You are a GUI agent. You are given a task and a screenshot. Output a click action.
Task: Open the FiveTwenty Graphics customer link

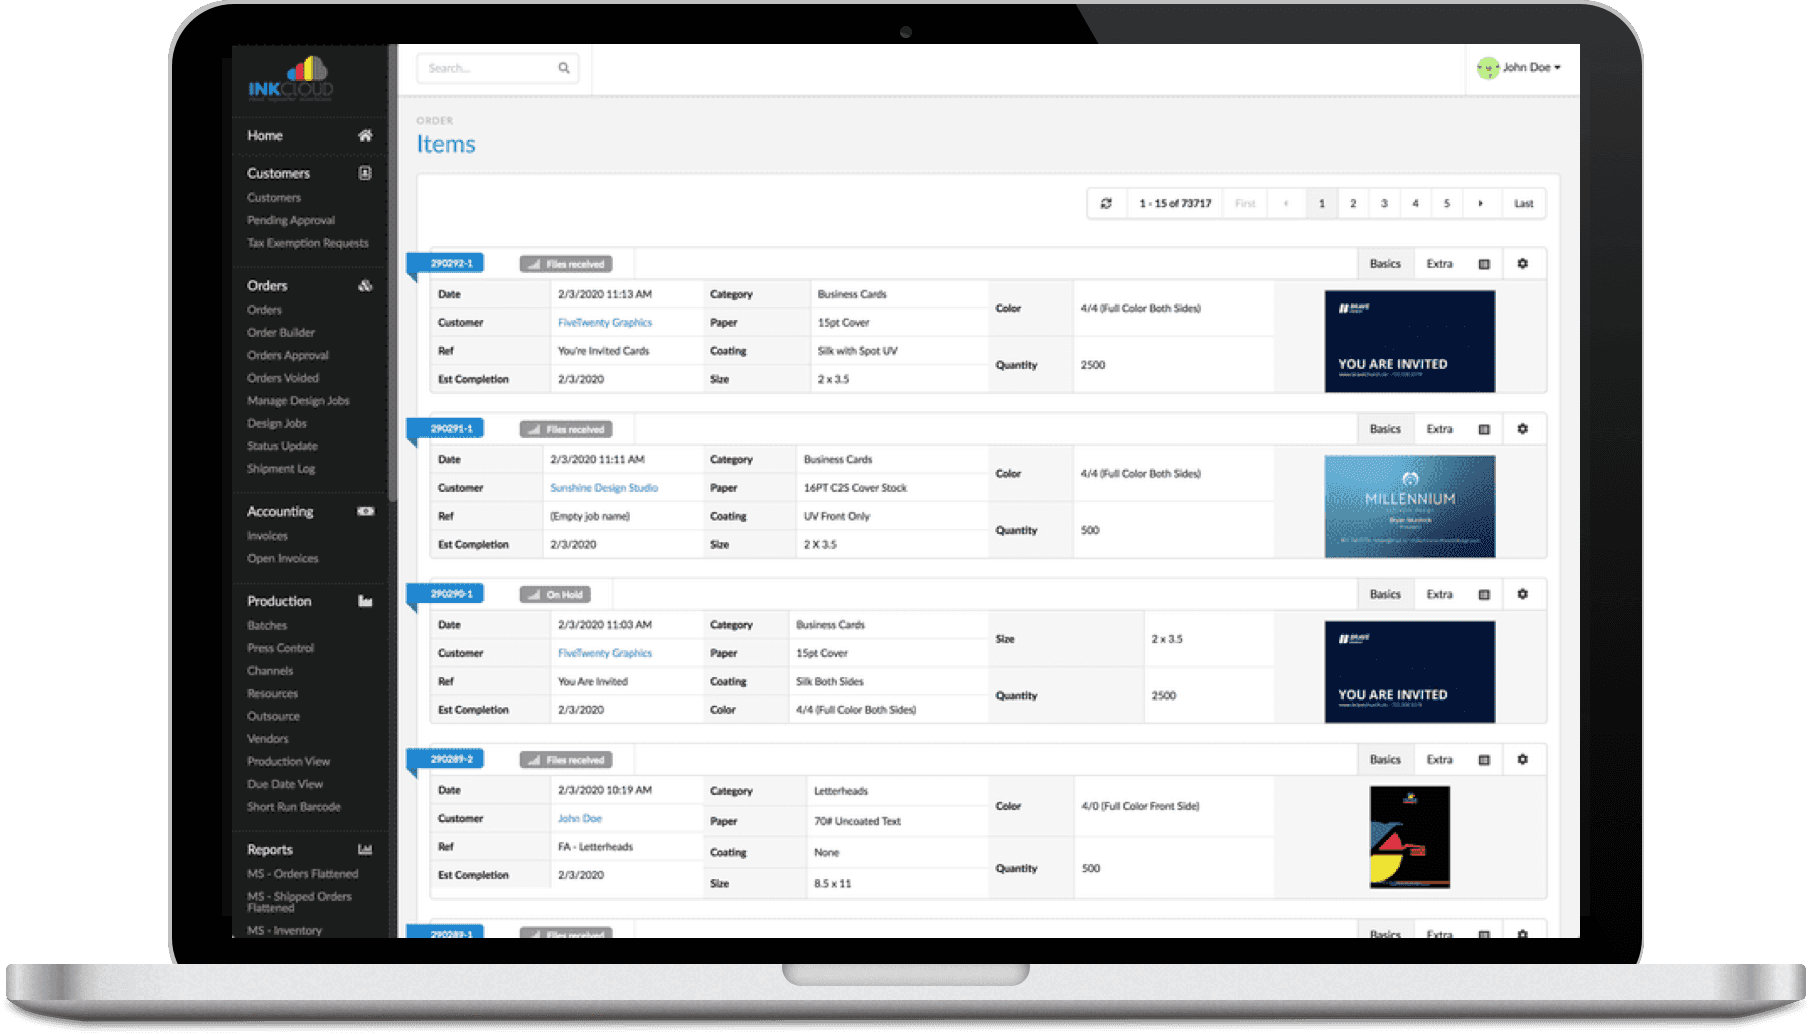click(x=604, y=323)
